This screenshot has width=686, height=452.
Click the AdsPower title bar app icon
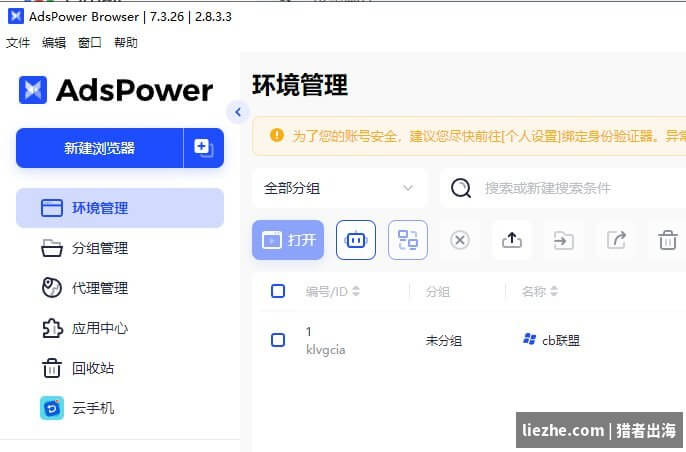click(x=16, y=17)
